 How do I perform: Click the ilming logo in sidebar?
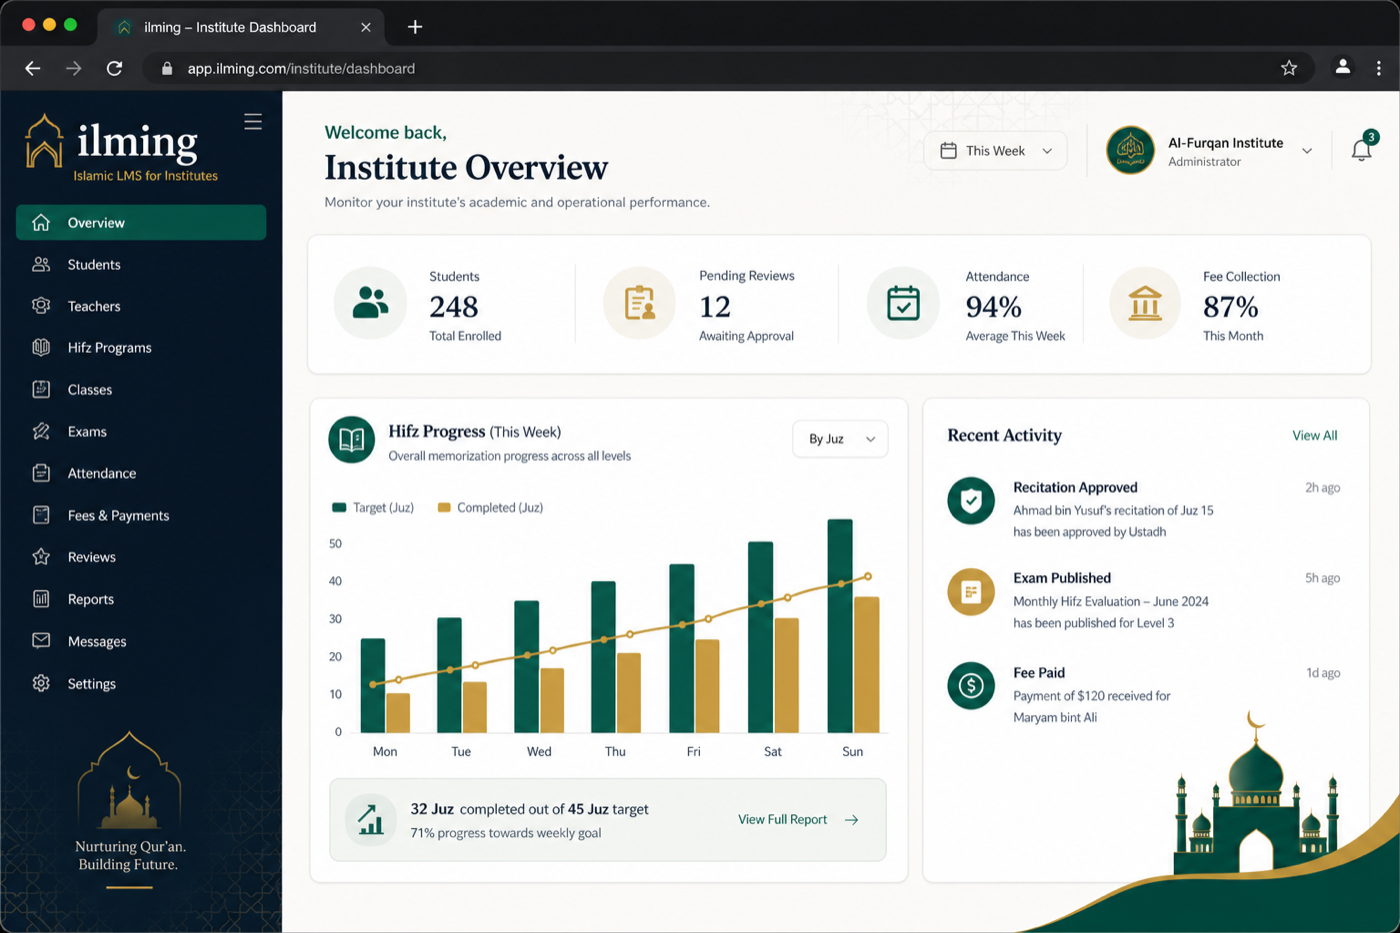(x=122, y=148)
